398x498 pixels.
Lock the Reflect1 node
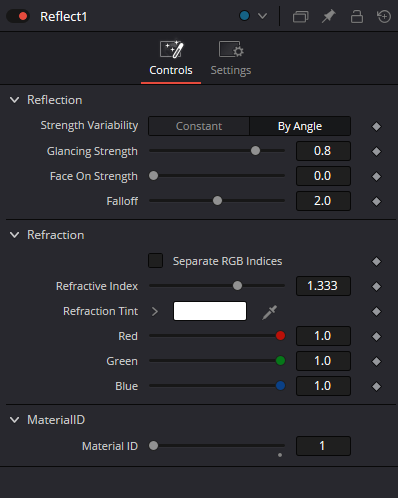[x=357, y=16]
